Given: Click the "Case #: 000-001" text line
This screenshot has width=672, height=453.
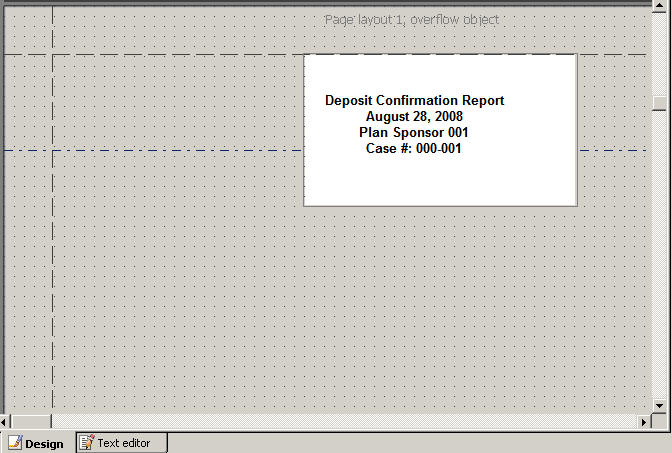Looking at the screenshot, I should point(414,148).
